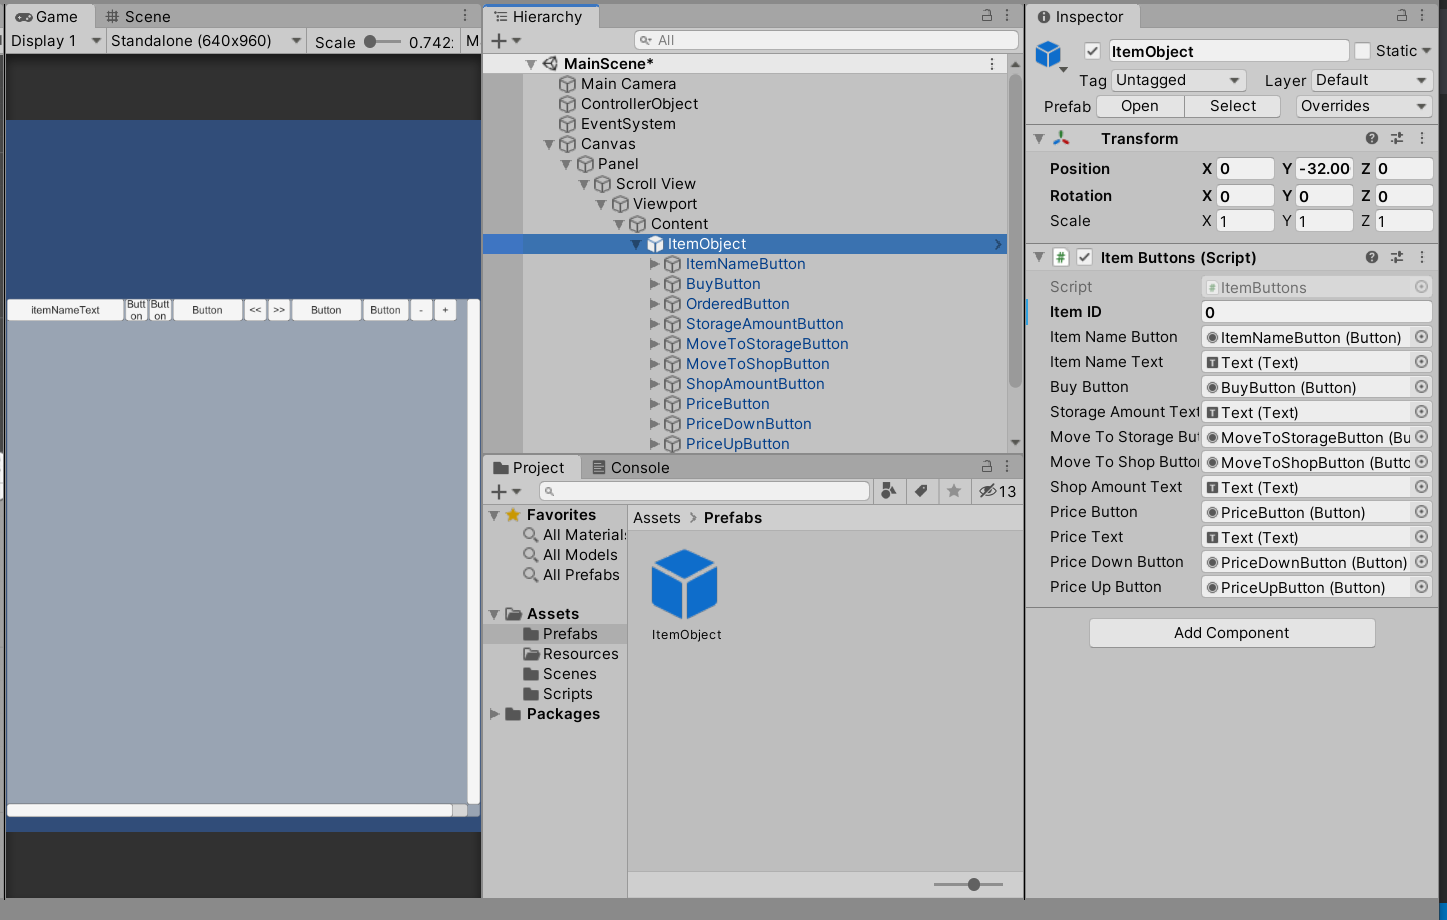Click object picker for Price Up Button field

1422,587
